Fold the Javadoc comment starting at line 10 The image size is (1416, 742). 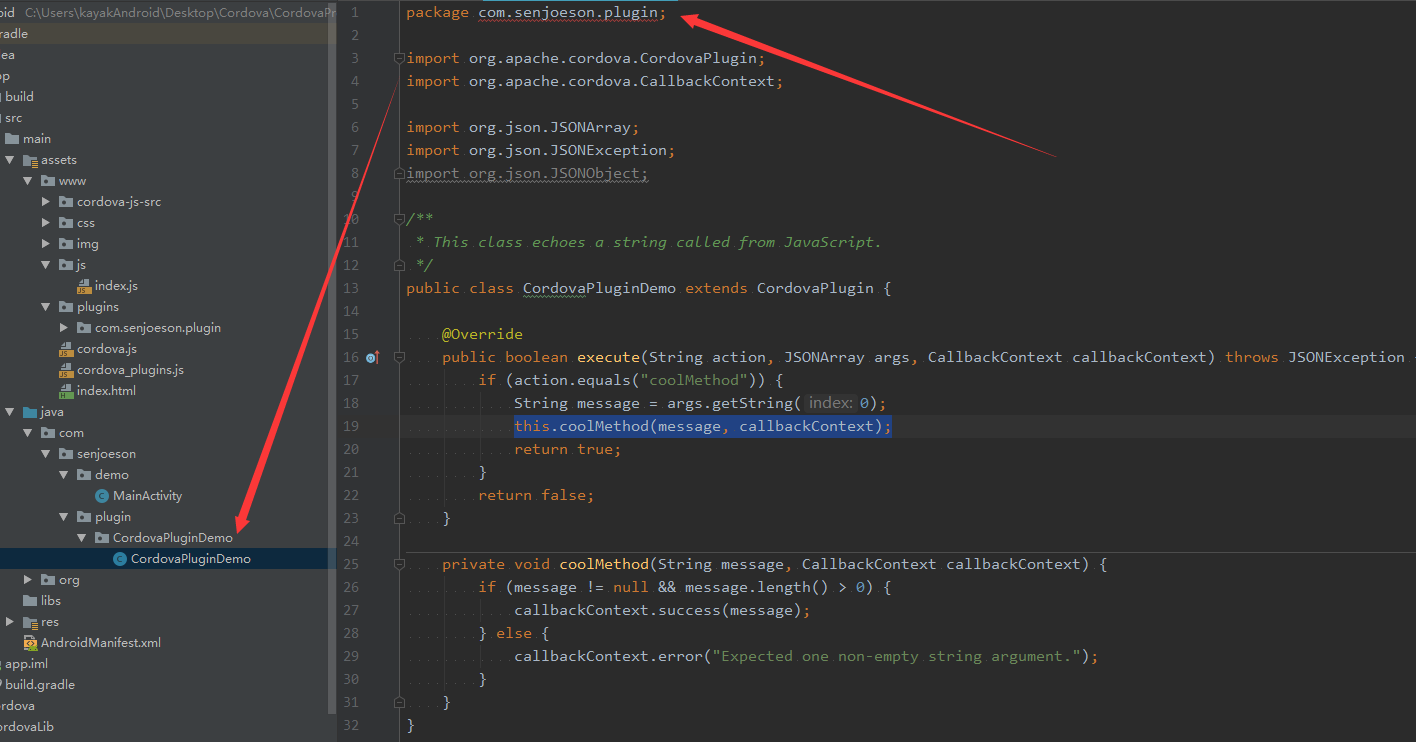tap(399, 219)
